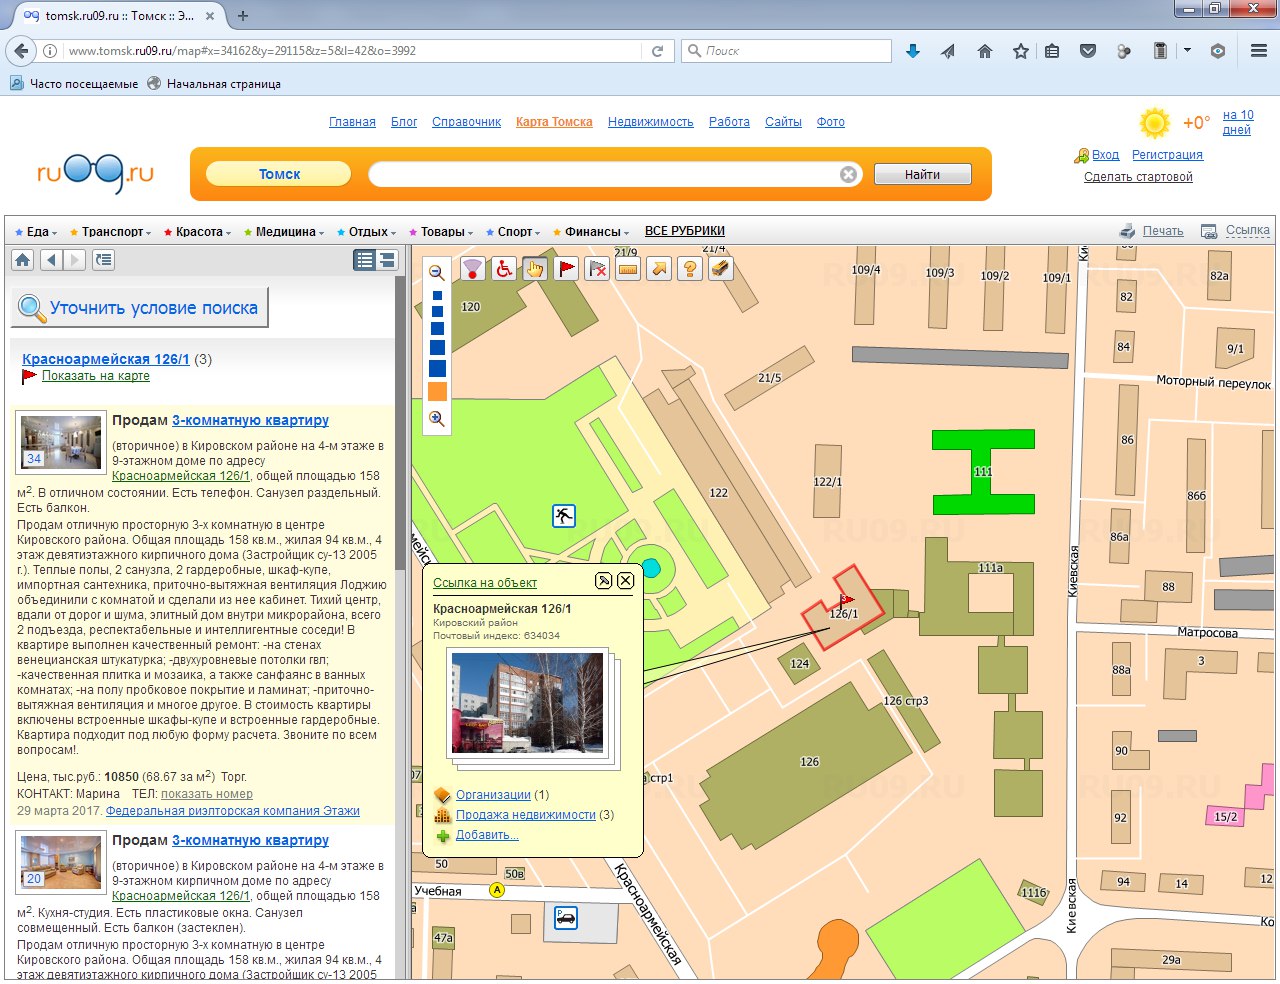The image size is (1280, 984).
Task: Expand the Еда category dropdown
Action: click(x=37, y=232)
